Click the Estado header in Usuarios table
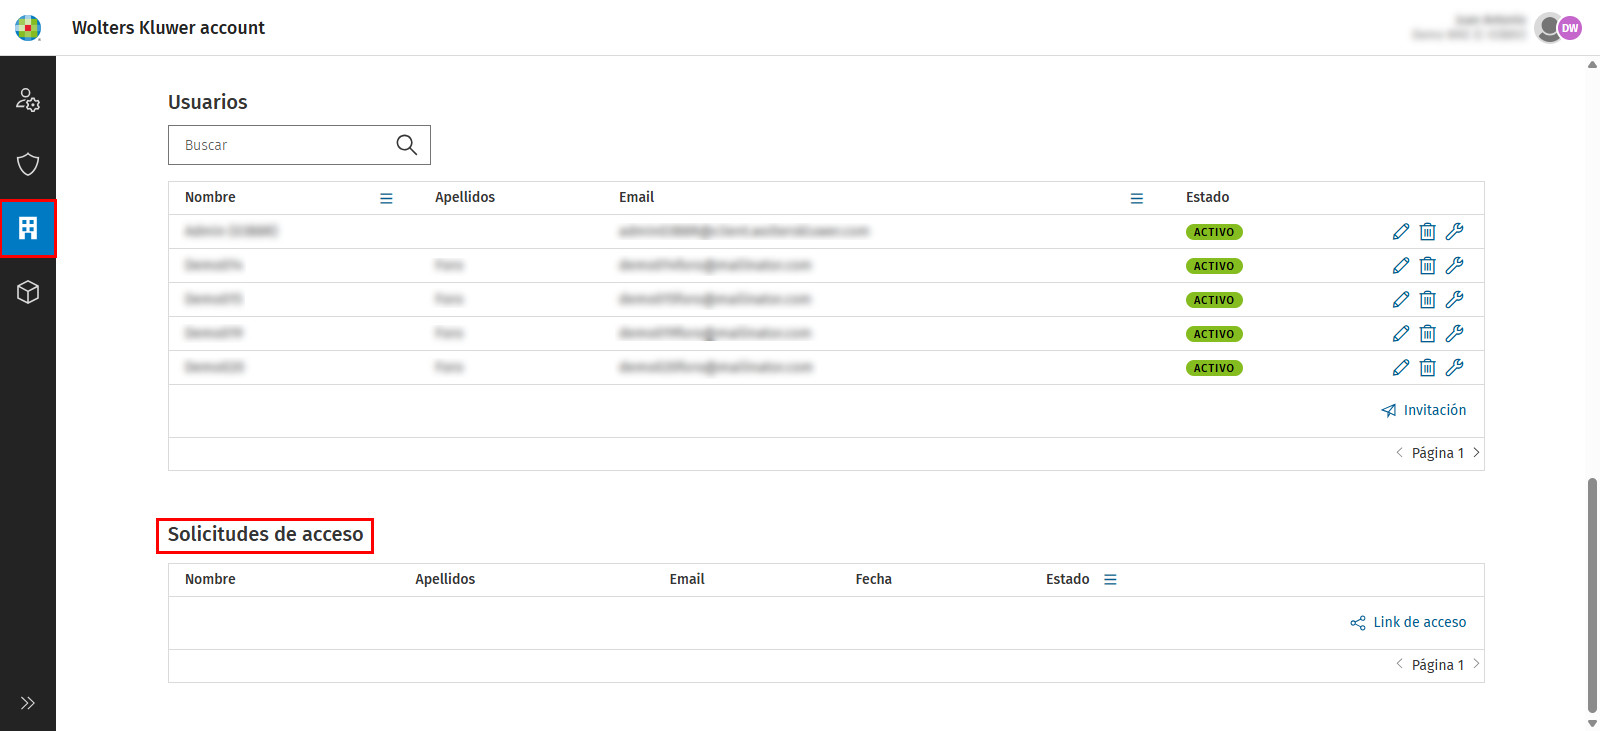1600x731 pixels. tap(1208, 198)
